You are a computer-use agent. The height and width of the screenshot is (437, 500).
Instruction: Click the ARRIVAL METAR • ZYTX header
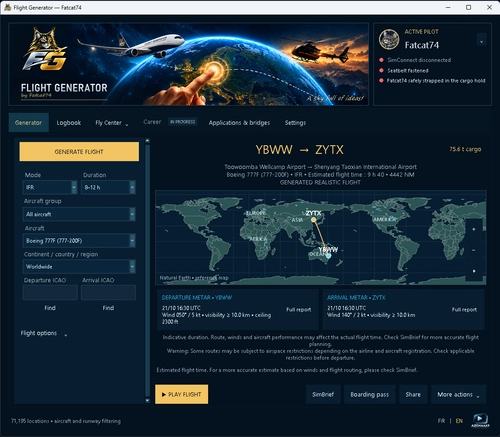click(356, 297)
